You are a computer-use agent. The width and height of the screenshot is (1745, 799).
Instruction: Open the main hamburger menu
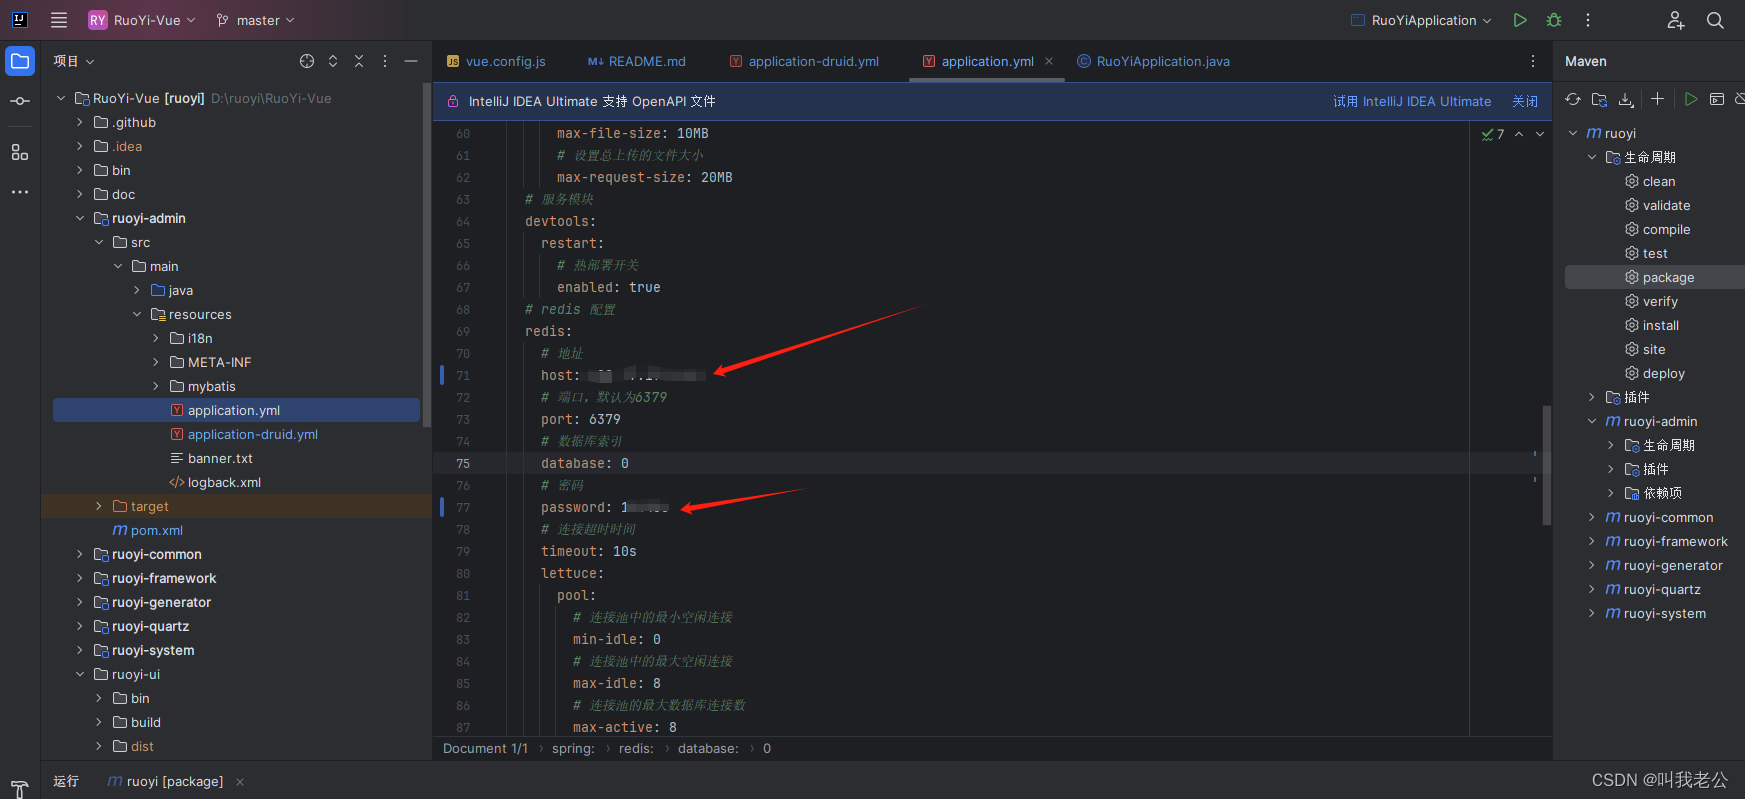[x=59, y=20]
